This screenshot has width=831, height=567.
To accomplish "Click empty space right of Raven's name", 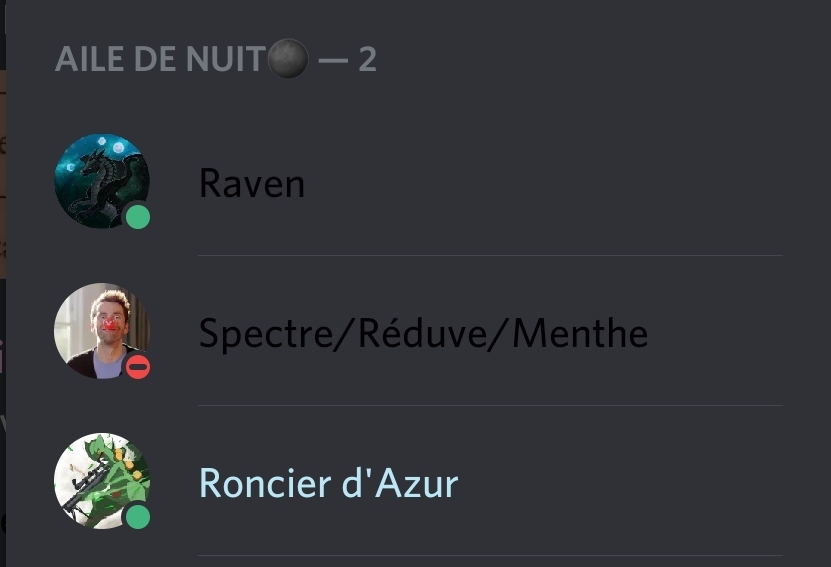I will coord(560,183).
